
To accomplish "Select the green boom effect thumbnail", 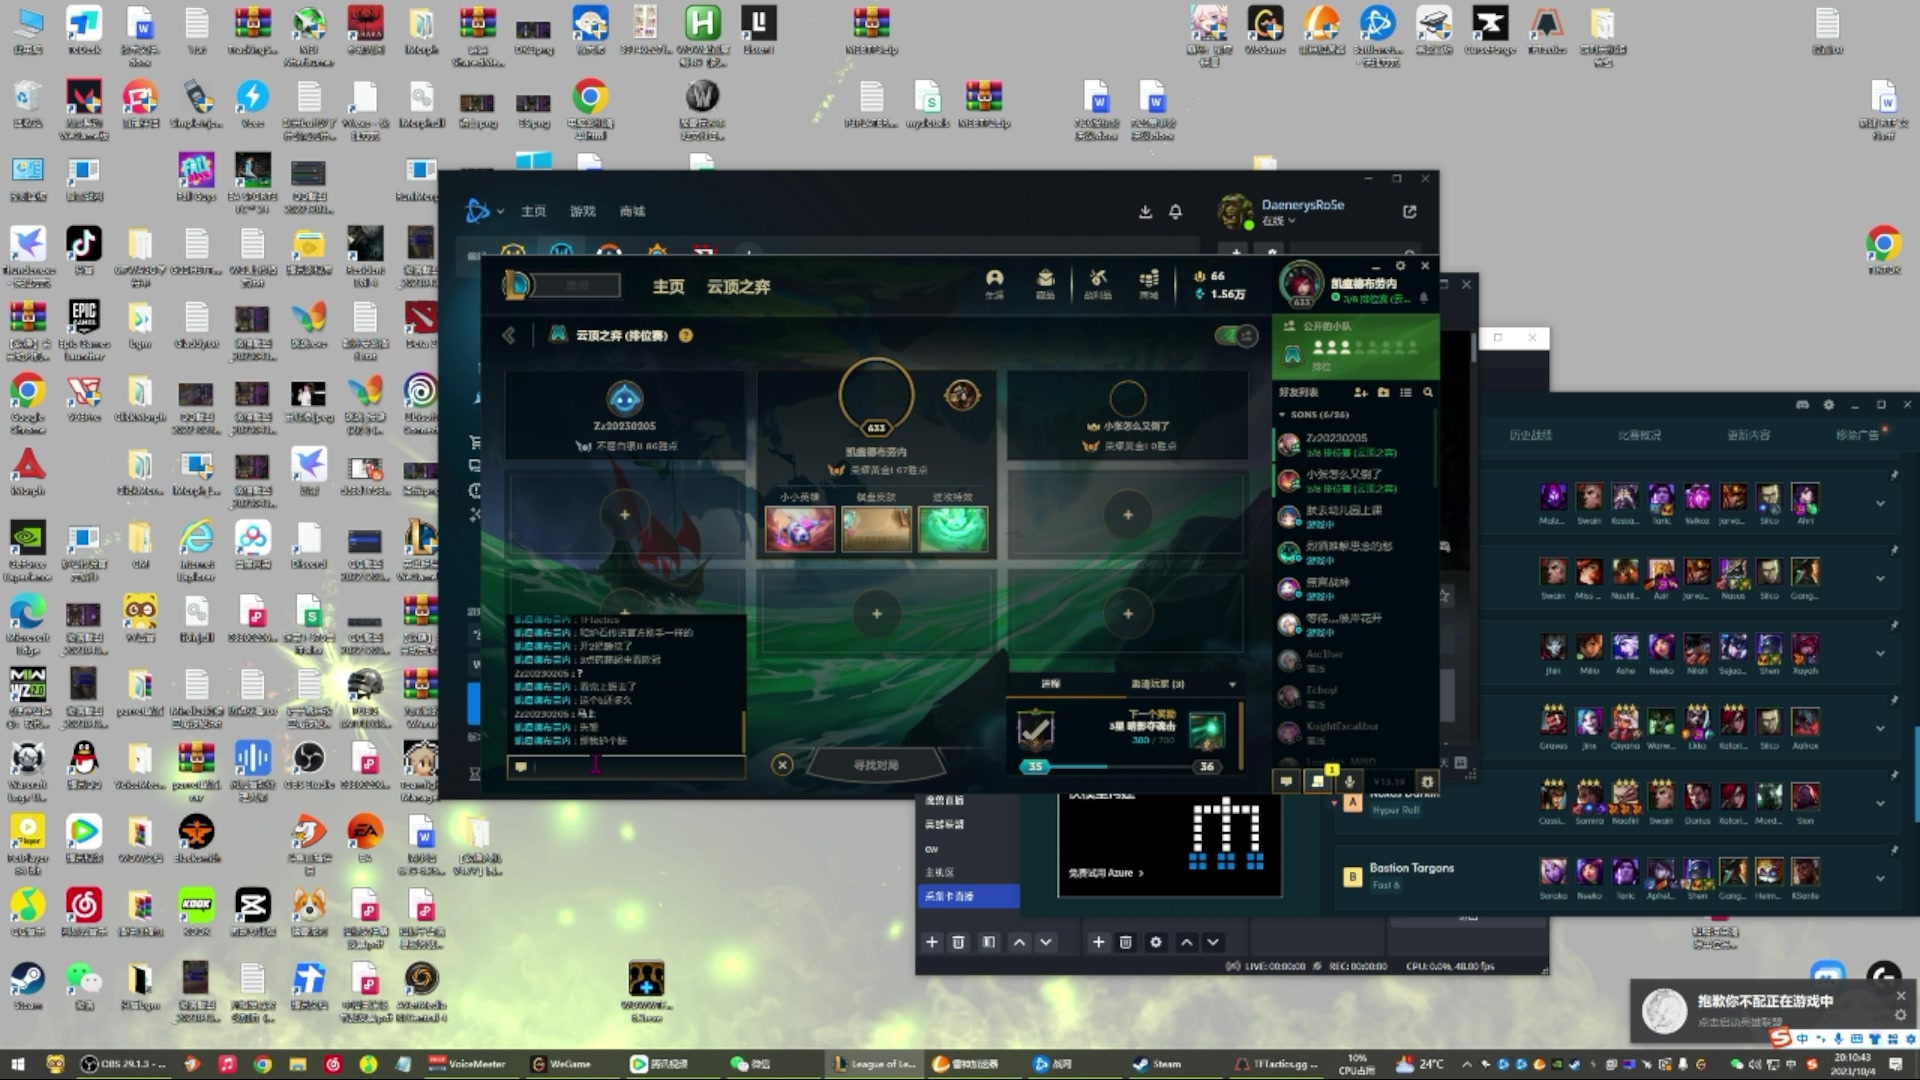I will tap(953, 529).
